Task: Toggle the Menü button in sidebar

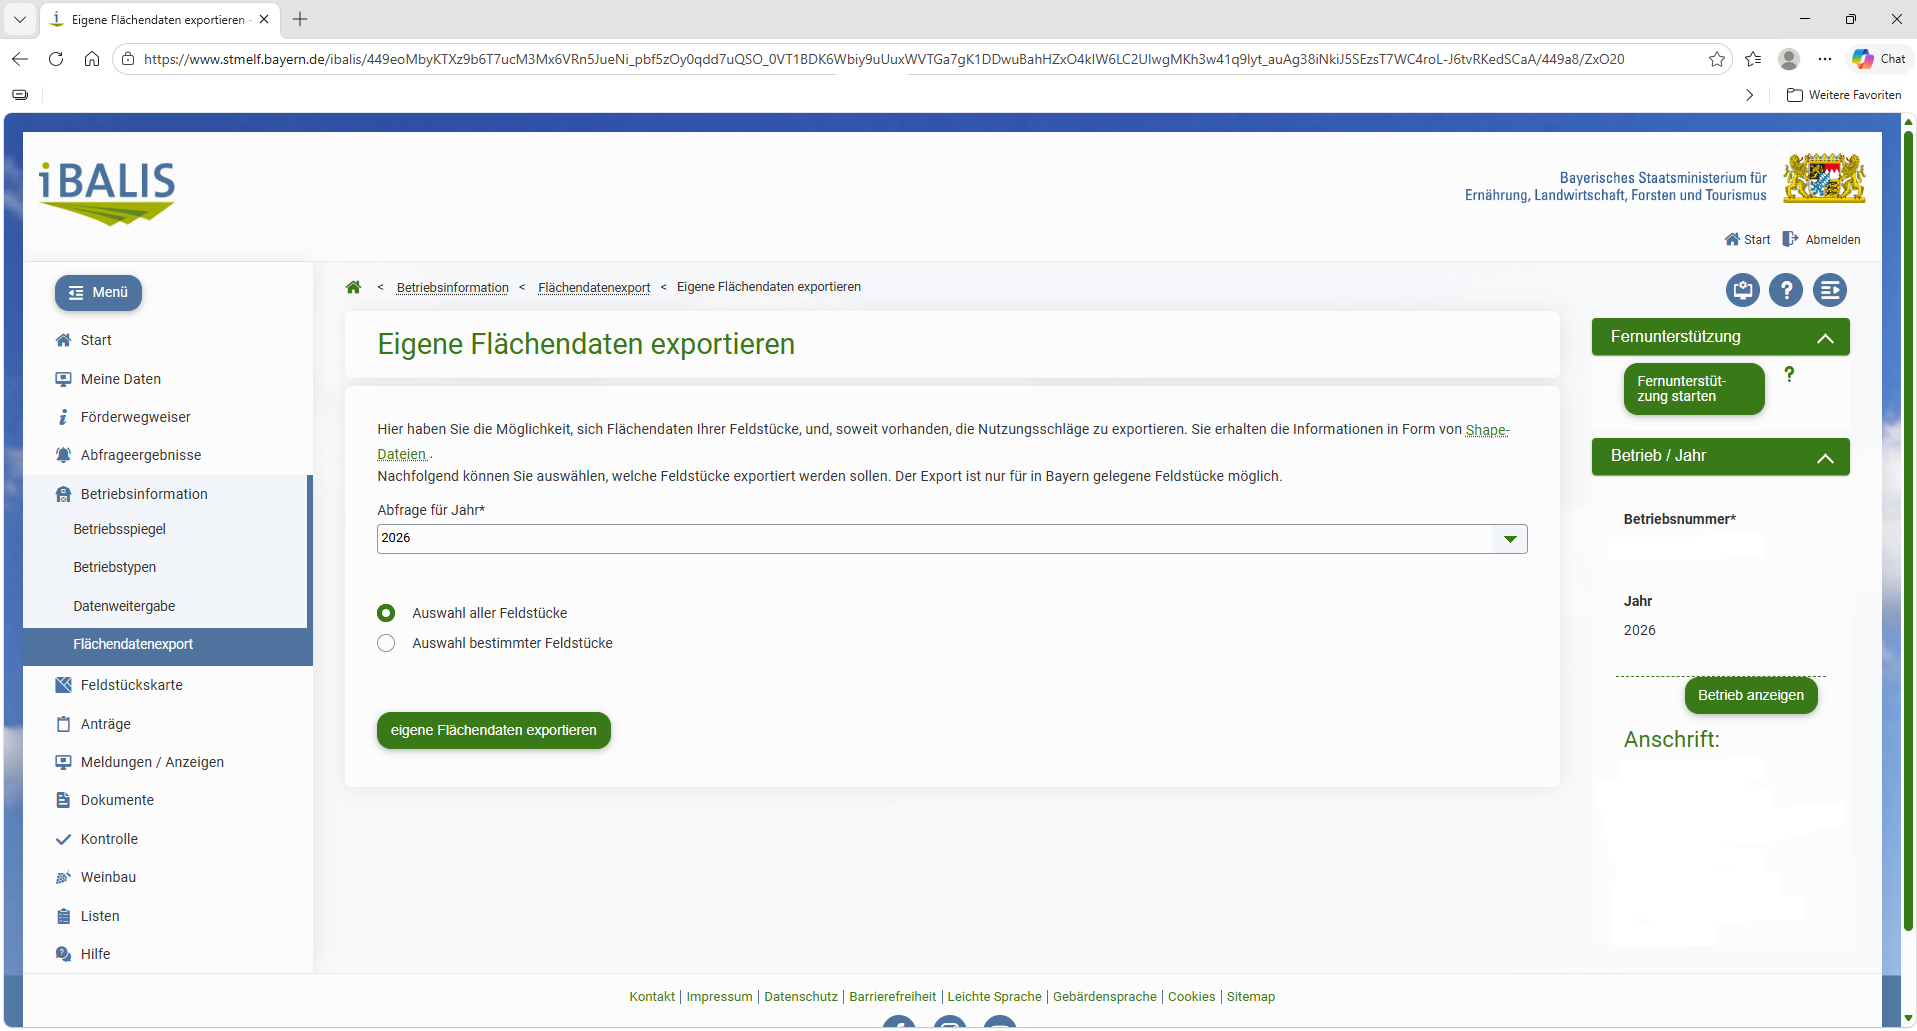Action: [98, 293]
